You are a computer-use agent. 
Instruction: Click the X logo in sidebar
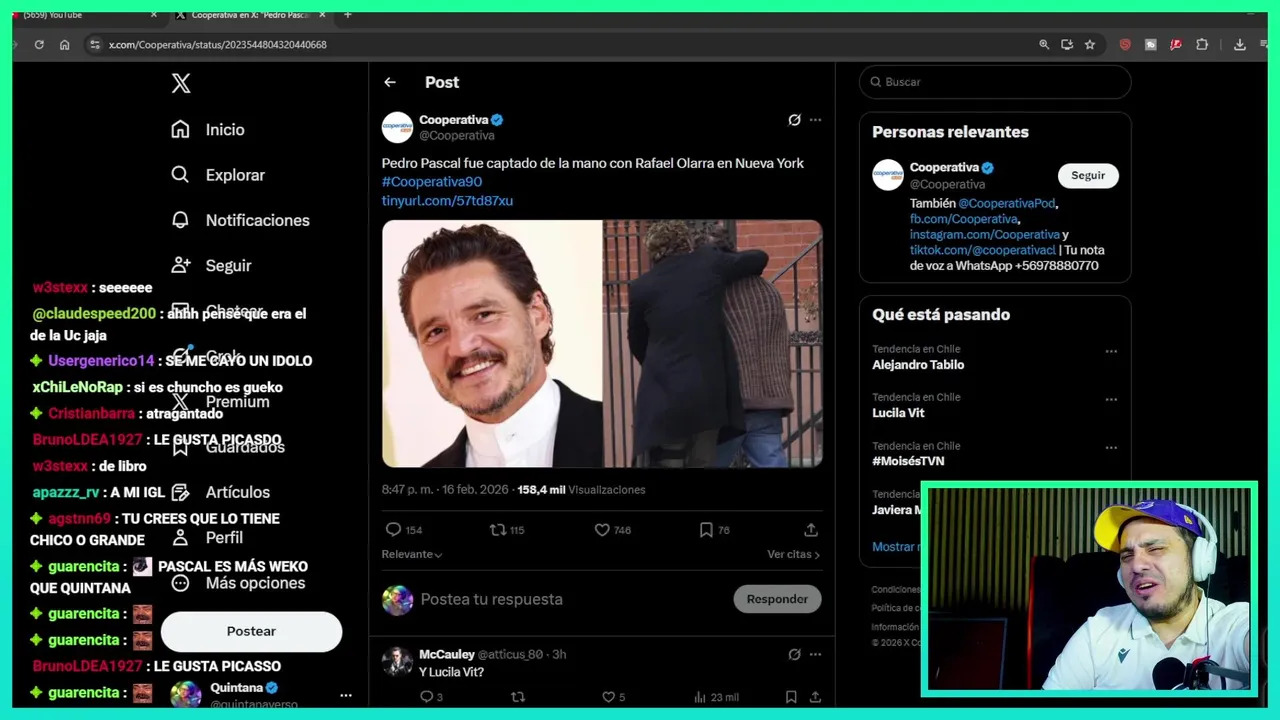[x=181, y=83]
